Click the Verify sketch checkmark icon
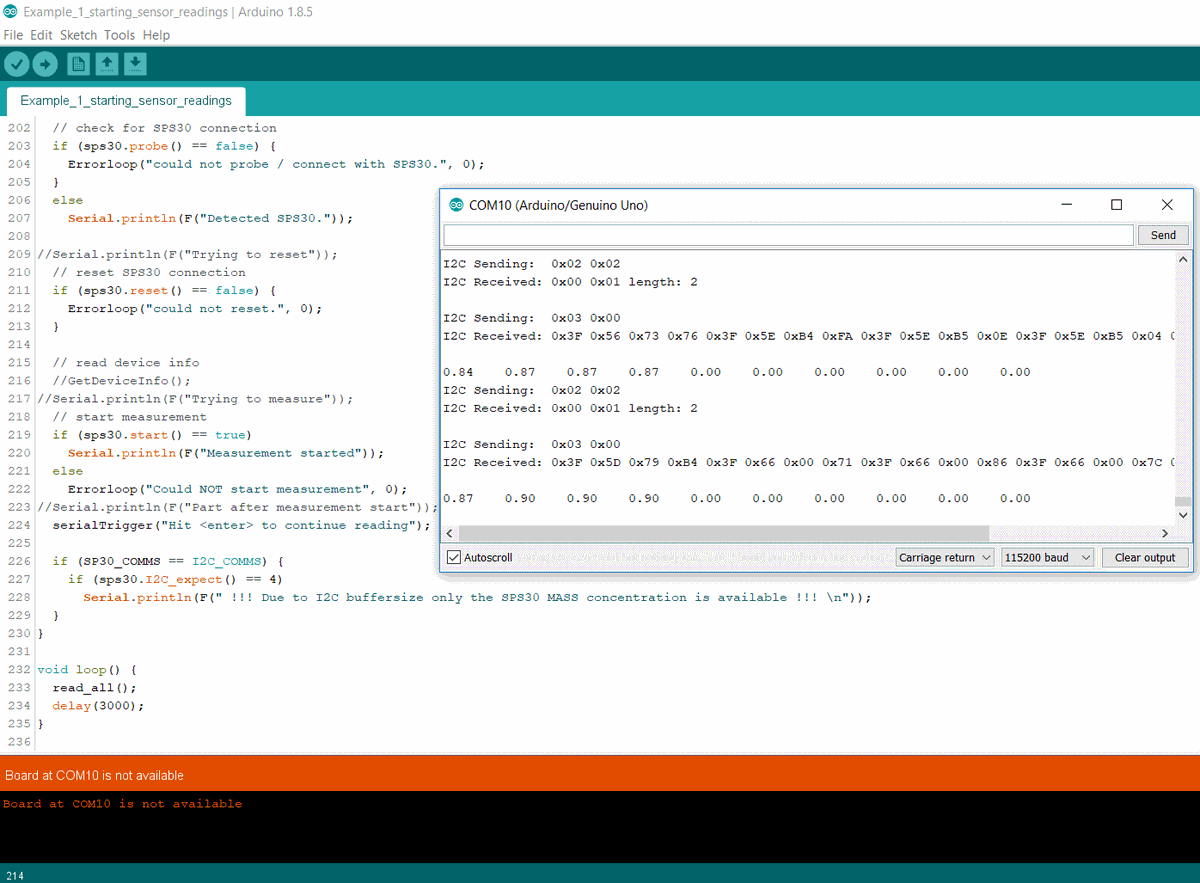 click(x=17, y=64)
